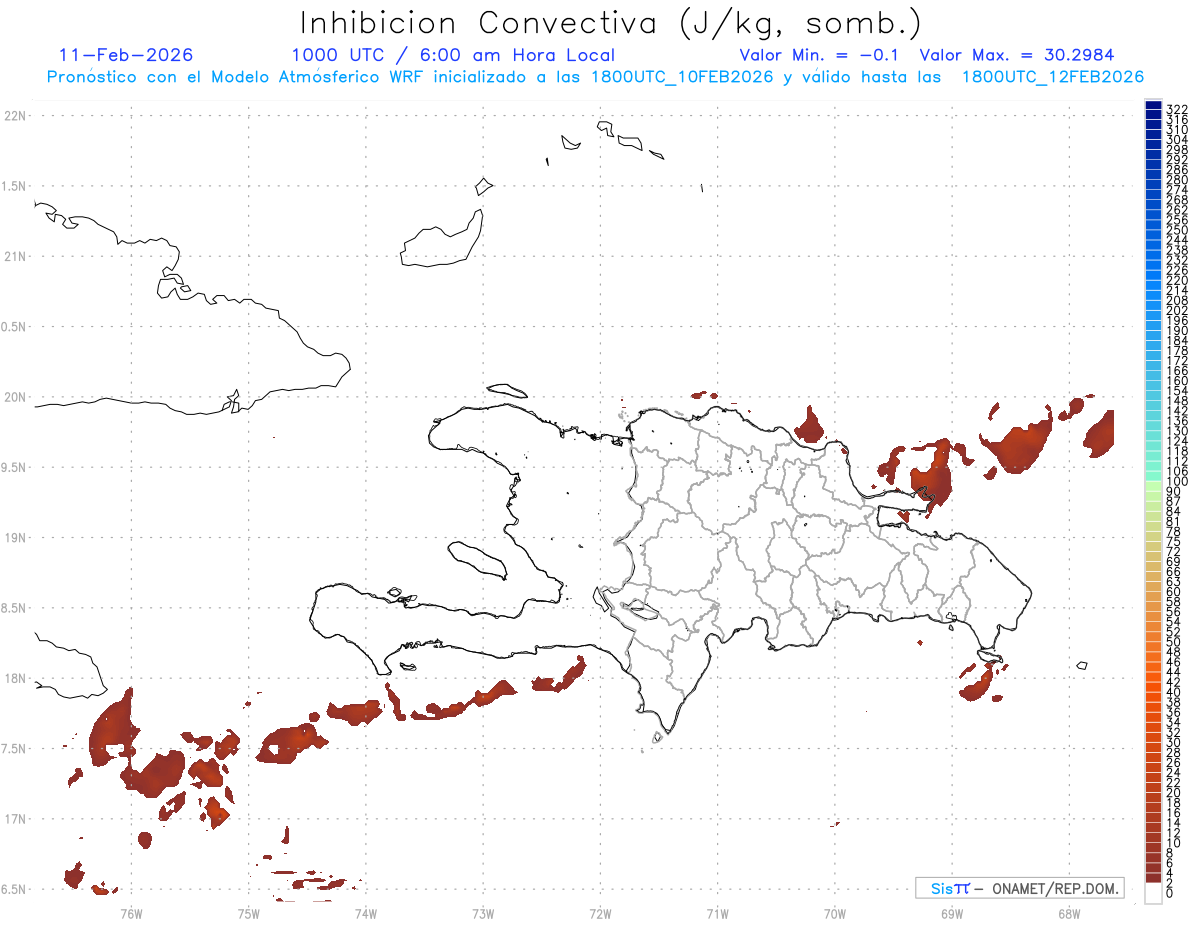
Task: Click the '72W' longitude label
Action: pyautogui.click(x=601, y=912)
